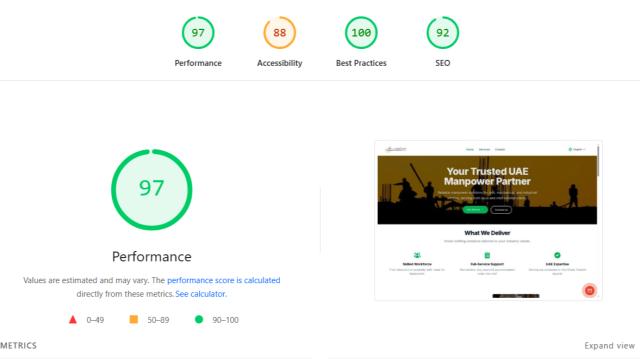
Task: Click the Performance score gauge showing 97
Action: pos(198,33)
